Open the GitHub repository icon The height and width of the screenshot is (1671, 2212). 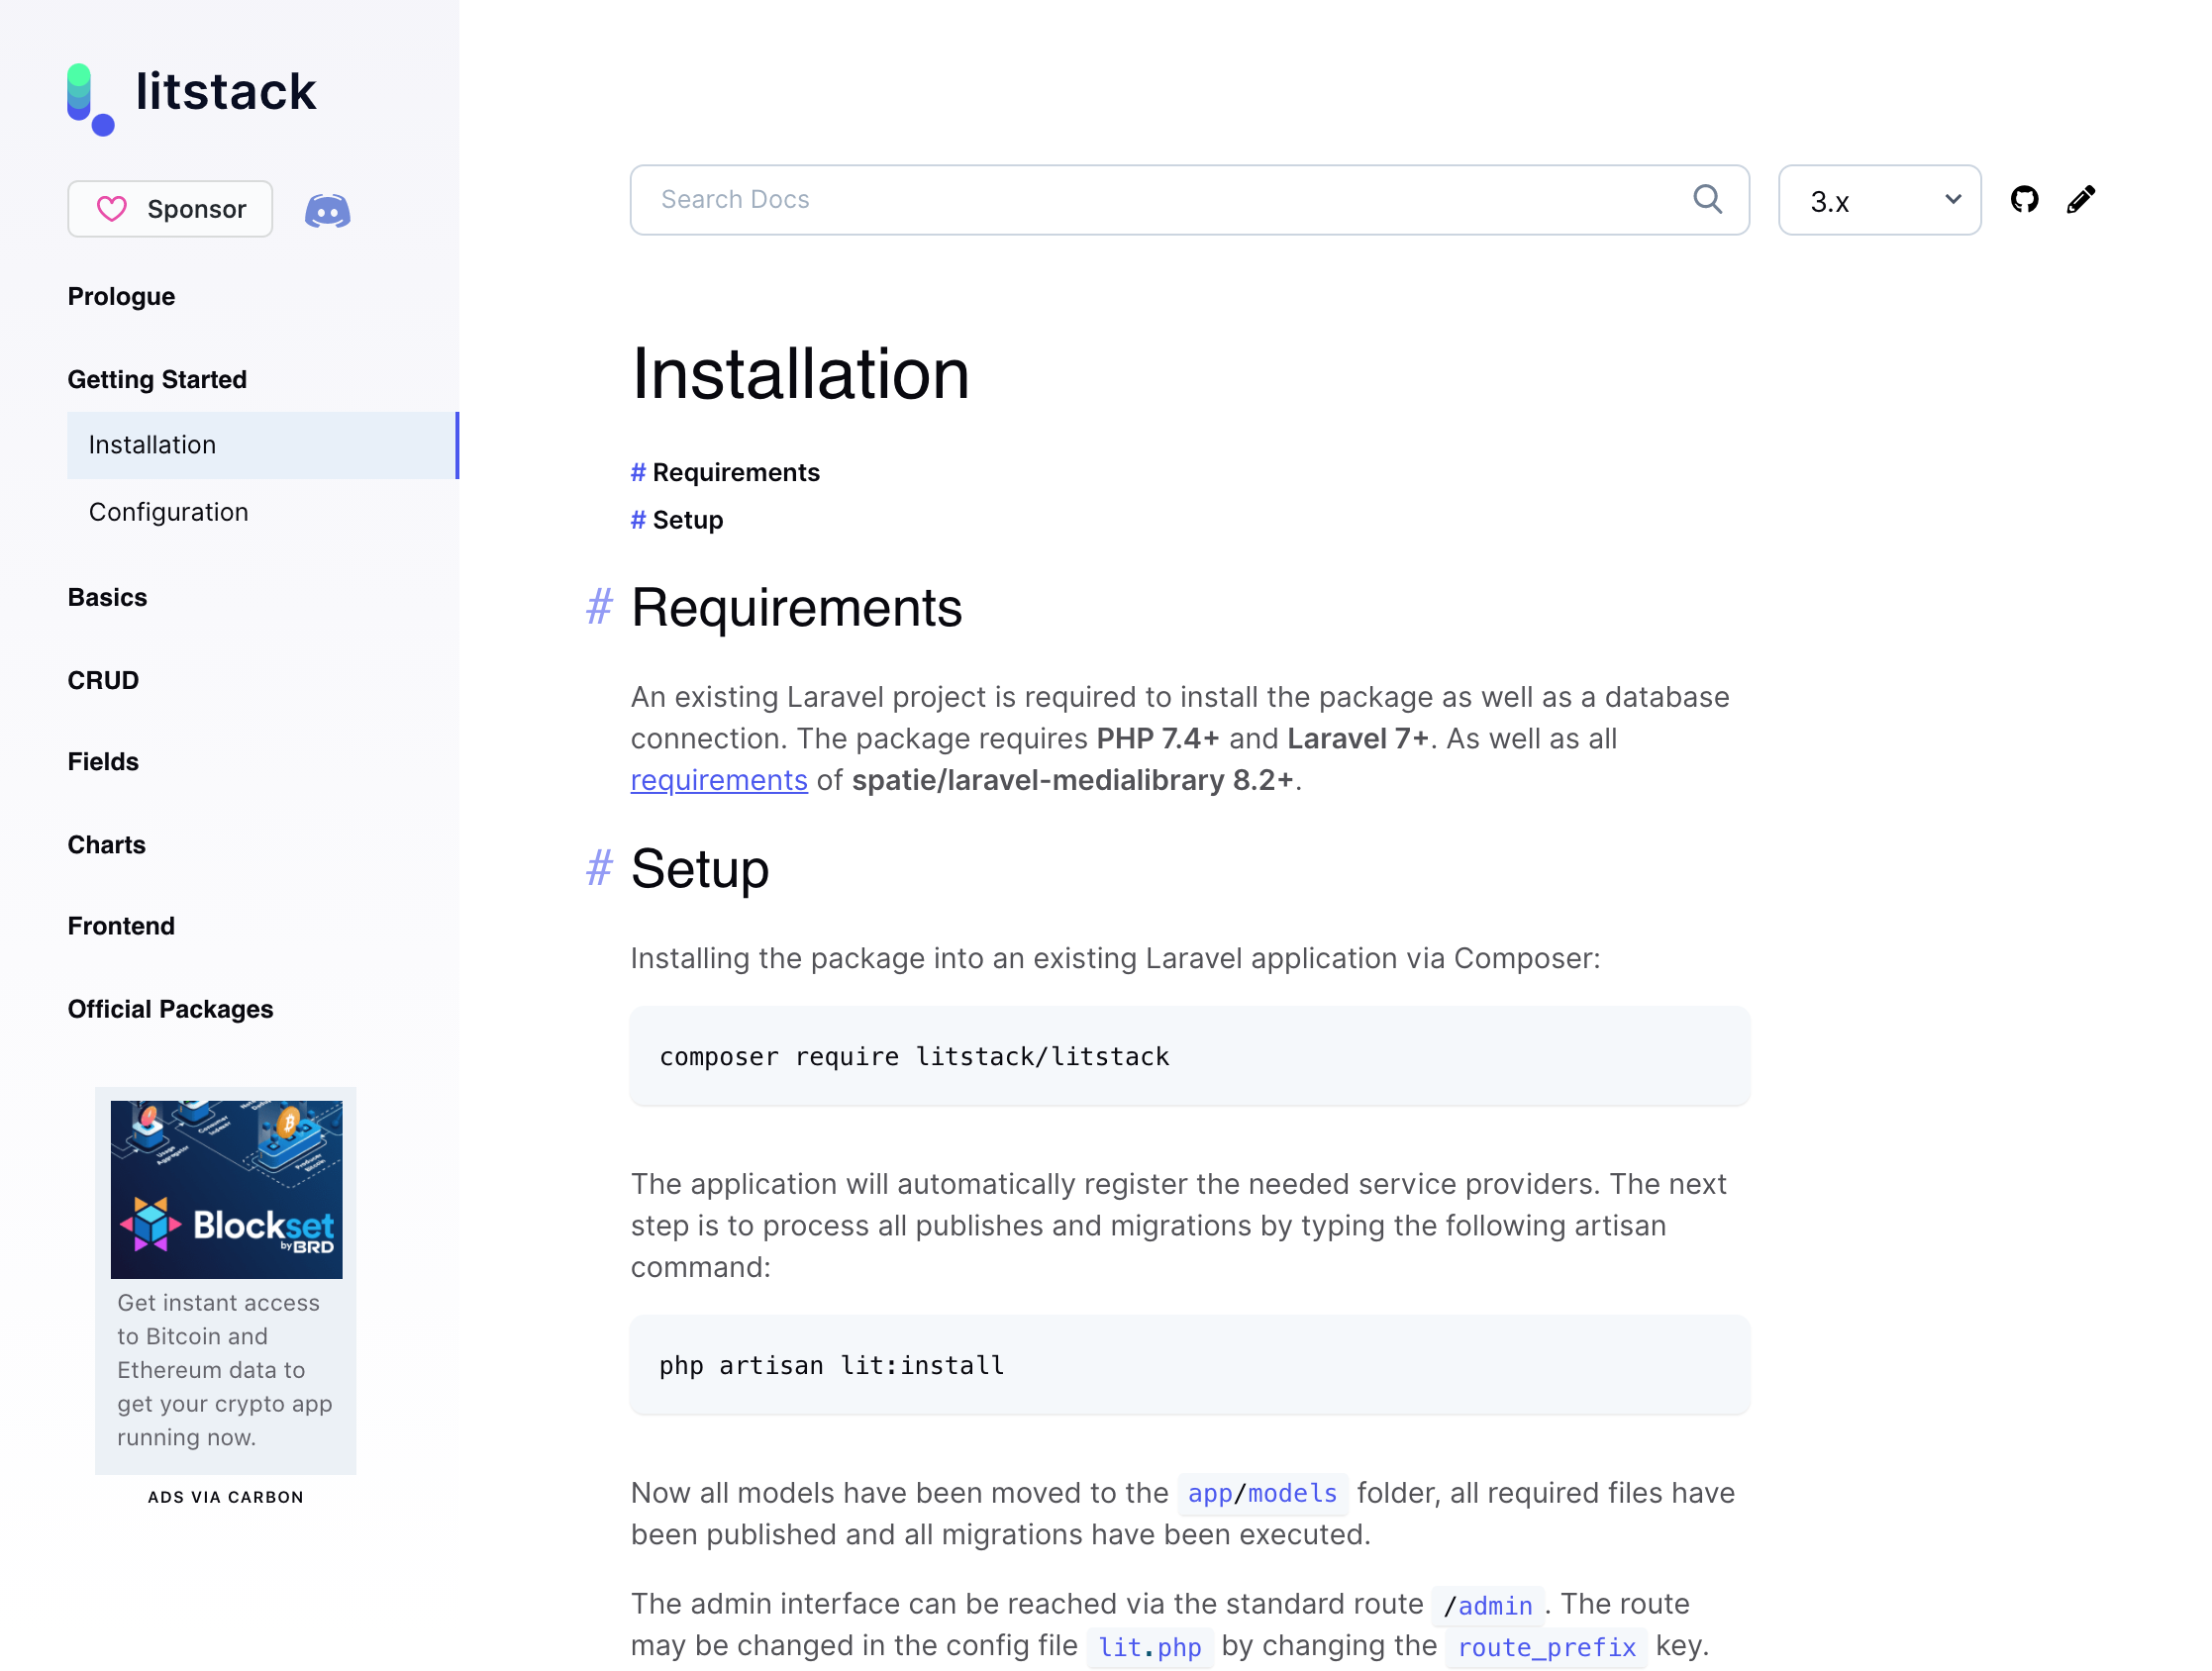click(2023, 200)
